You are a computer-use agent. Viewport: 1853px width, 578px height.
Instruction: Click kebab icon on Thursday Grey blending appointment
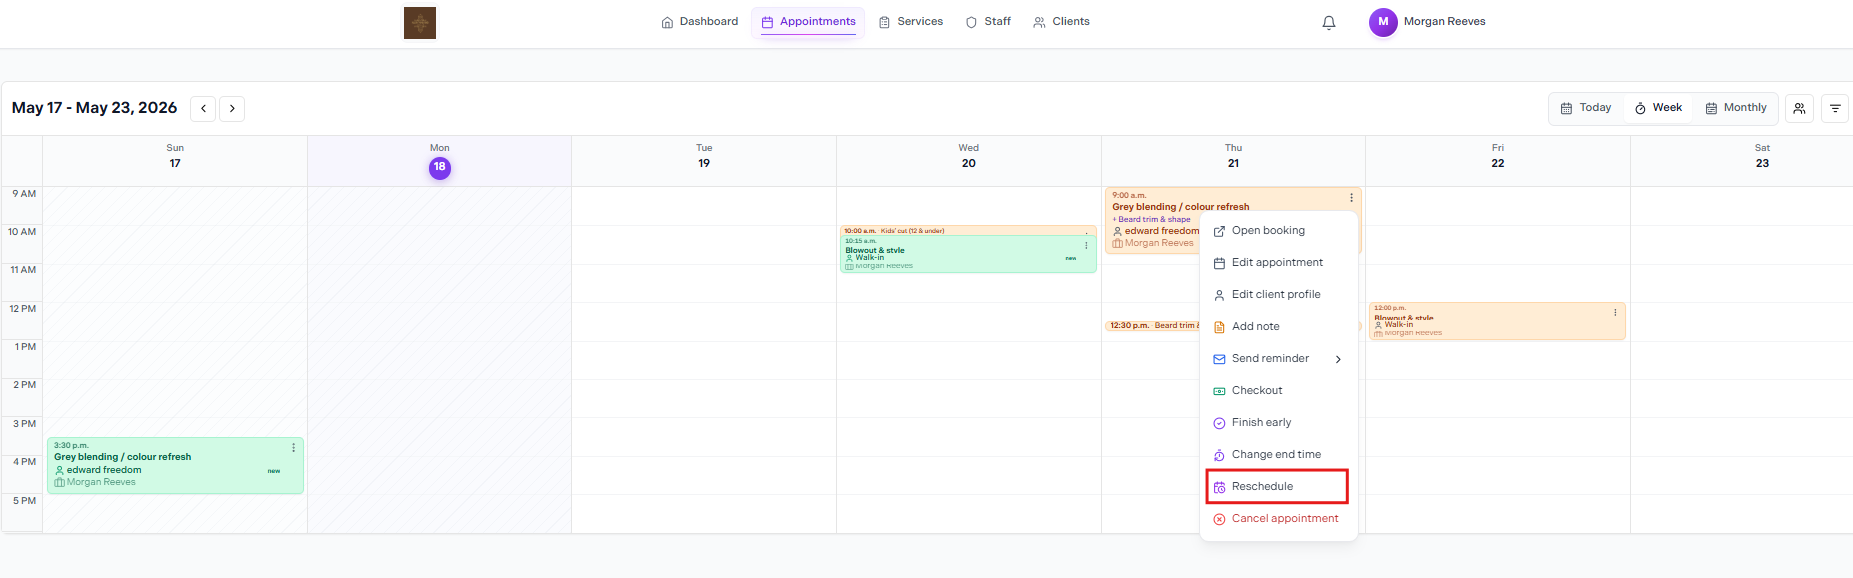[x=1351, y=197]
